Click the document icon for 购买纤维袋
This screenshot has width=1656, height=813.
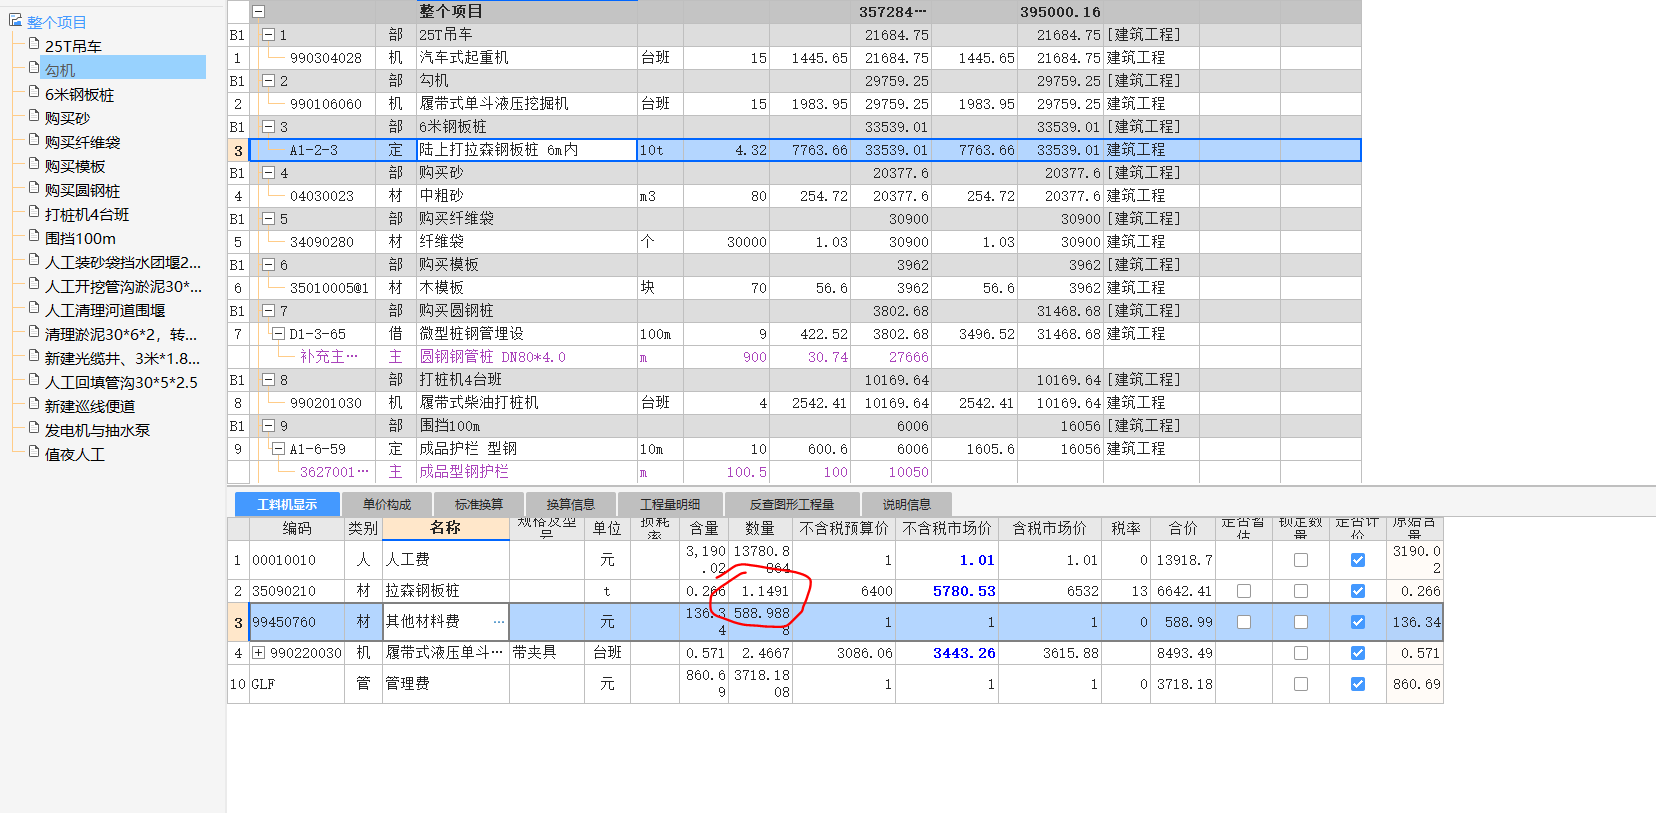pos(34,140)
